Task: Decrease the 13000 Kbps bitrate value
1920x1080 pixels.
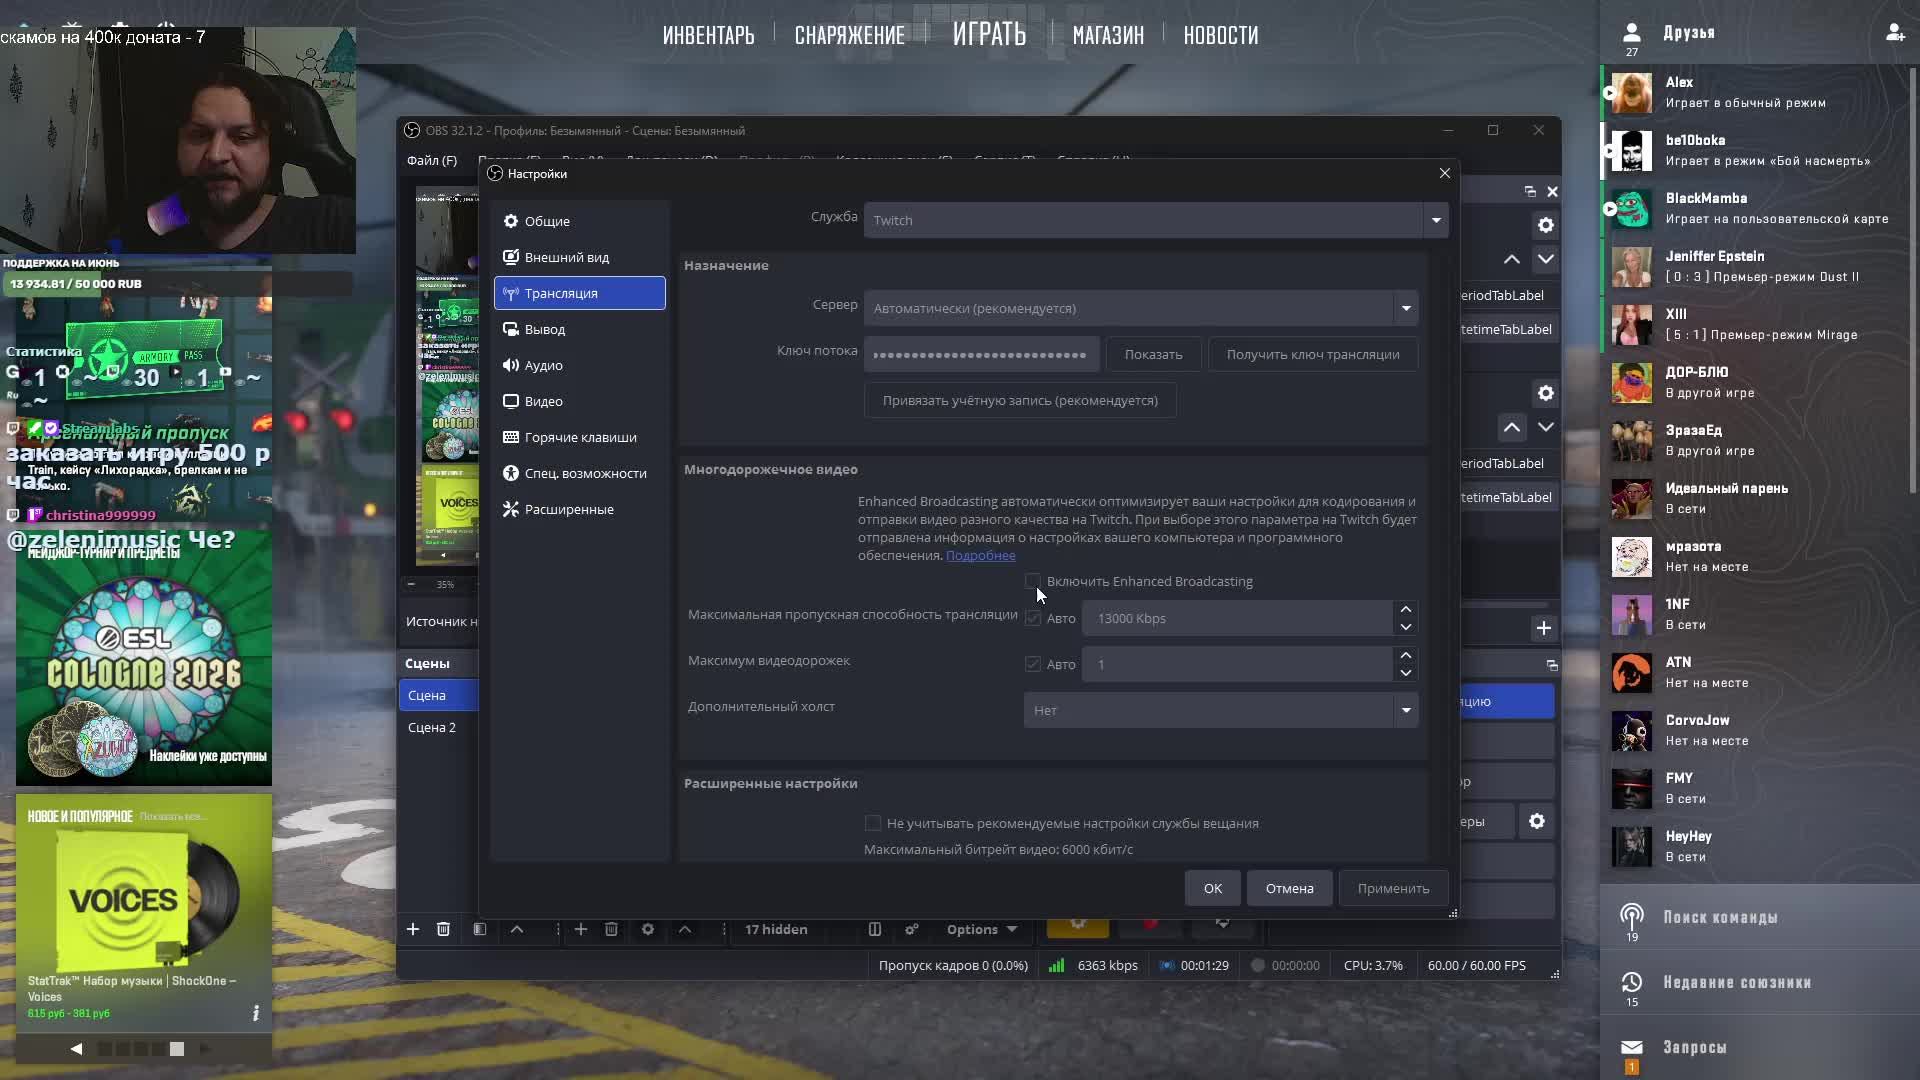Action: coord(1405,627)
